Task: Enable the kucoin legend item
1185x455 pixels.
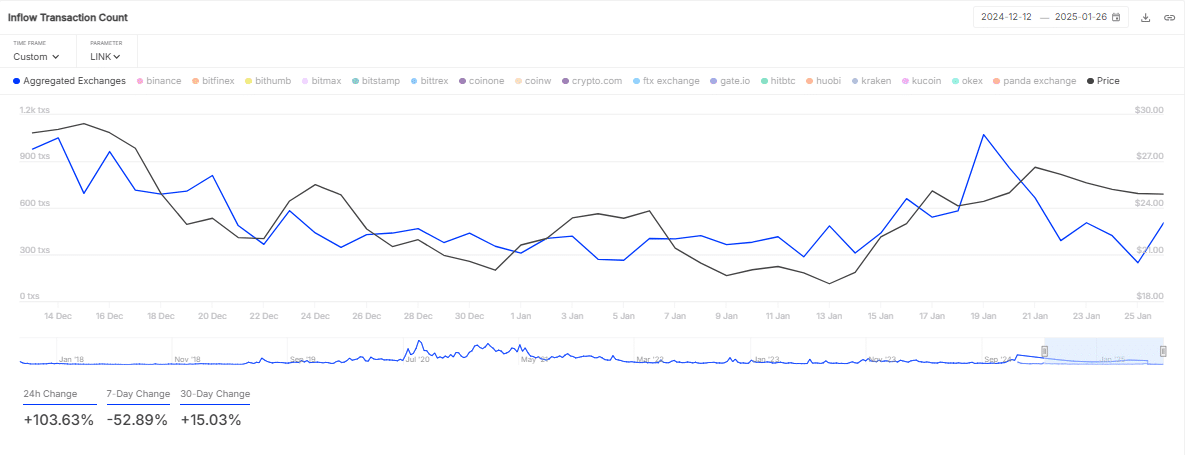Action: (921, 81)
